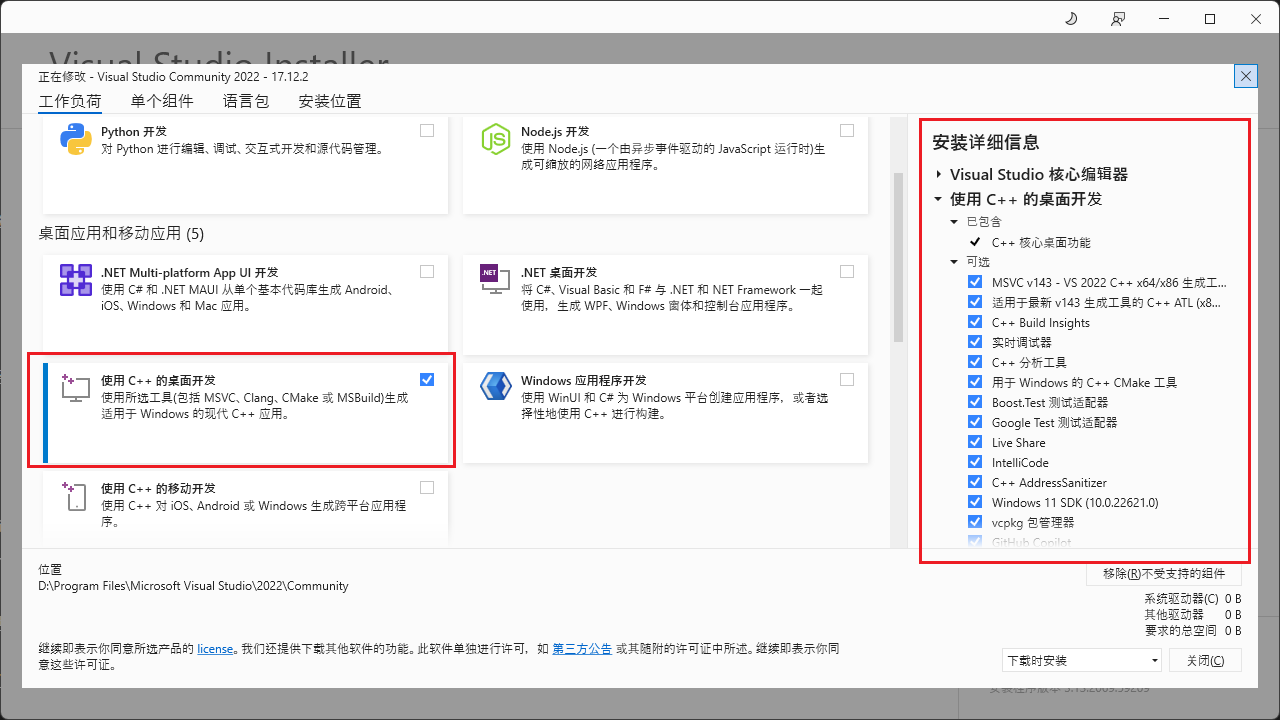
Task: Check the Python 开发 workload checkbox
Action: point(427,130)
